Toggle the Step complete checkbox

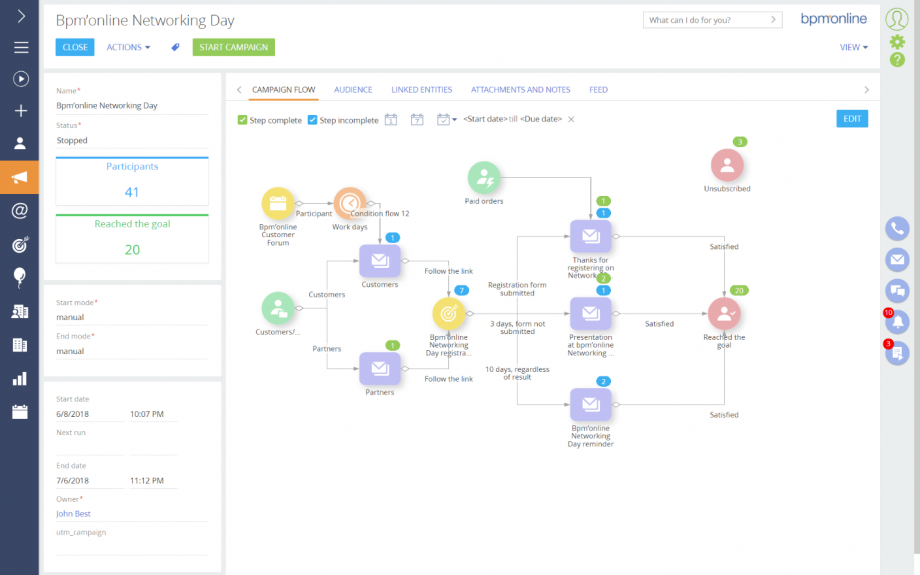(x=242, y=120)
